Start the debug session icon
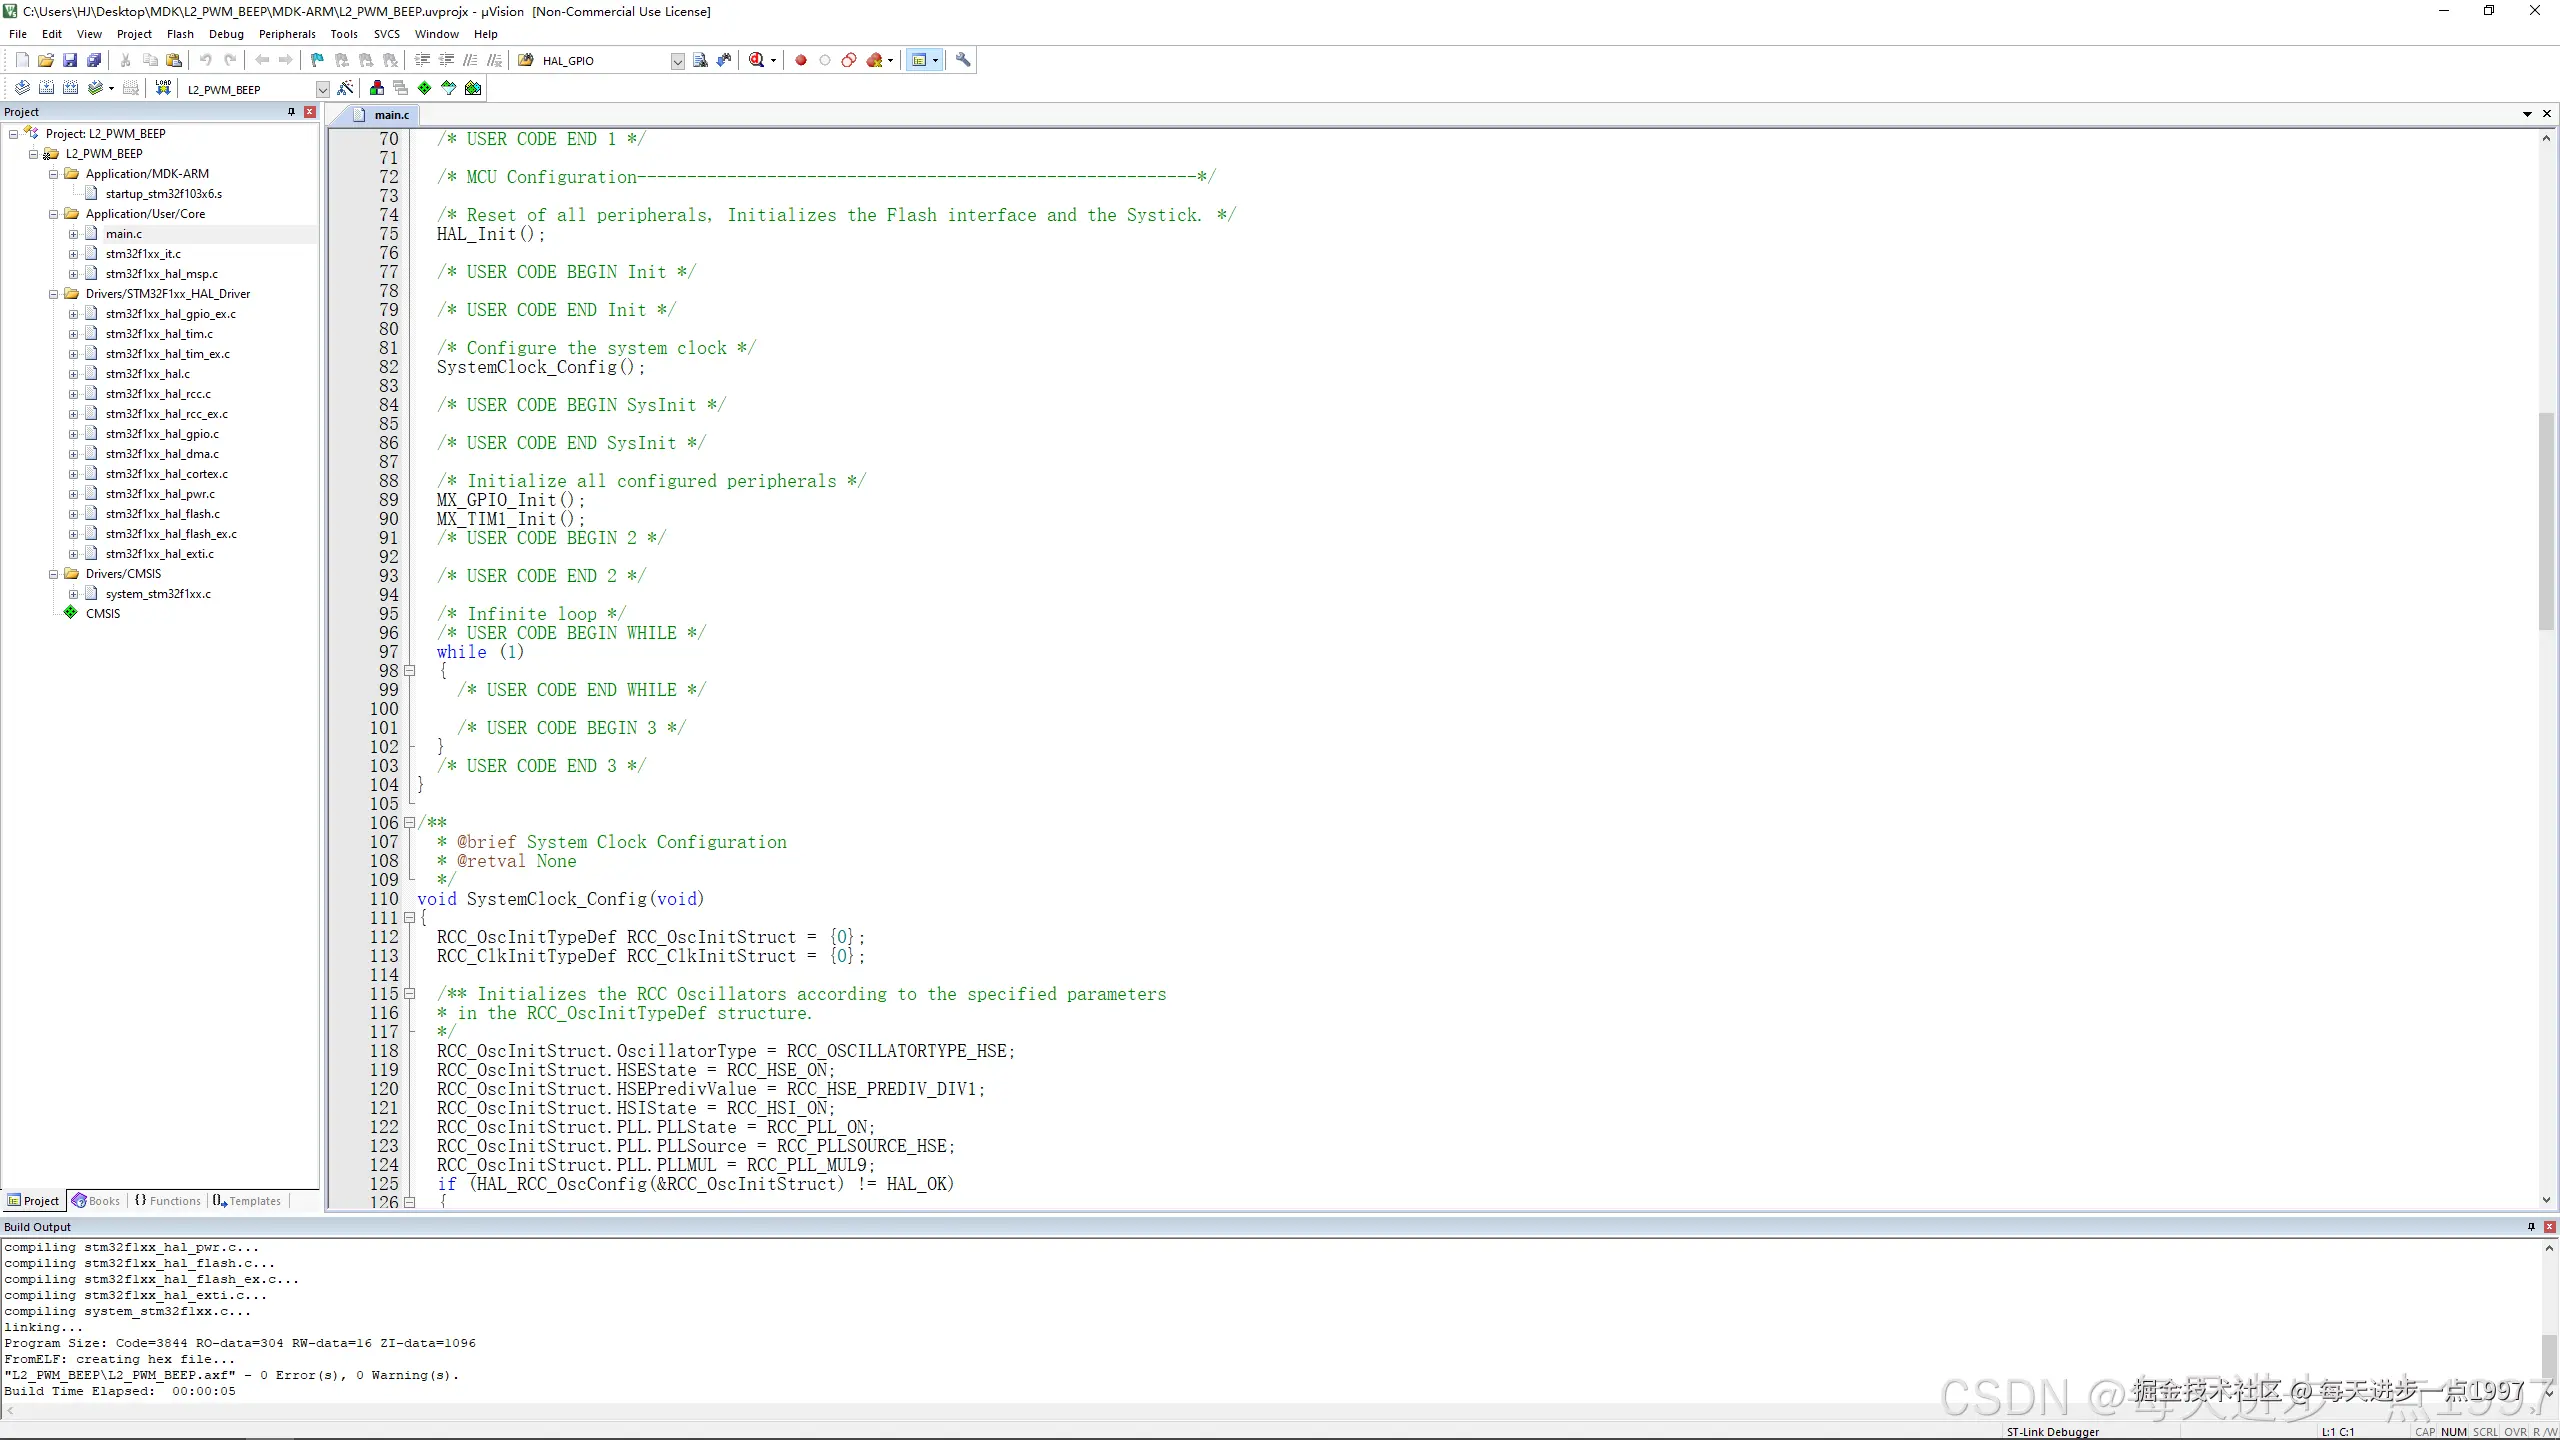Screen dimensions: 2560x1440 (x=757, y=60)
